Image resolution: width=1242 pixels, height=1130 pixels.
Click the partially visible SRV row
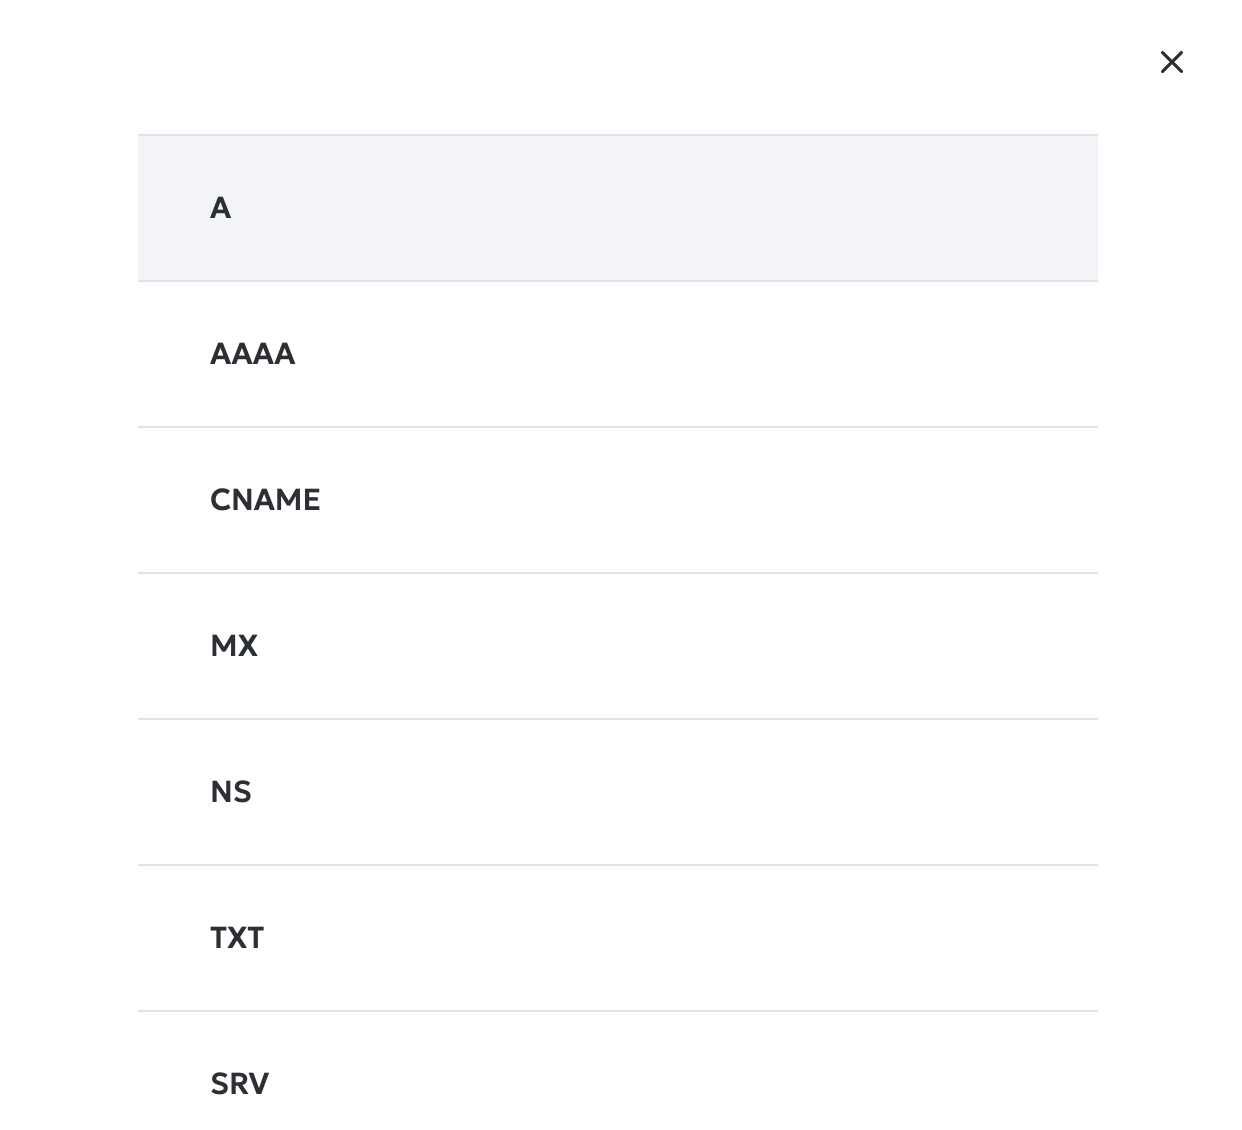point(618,1071)
